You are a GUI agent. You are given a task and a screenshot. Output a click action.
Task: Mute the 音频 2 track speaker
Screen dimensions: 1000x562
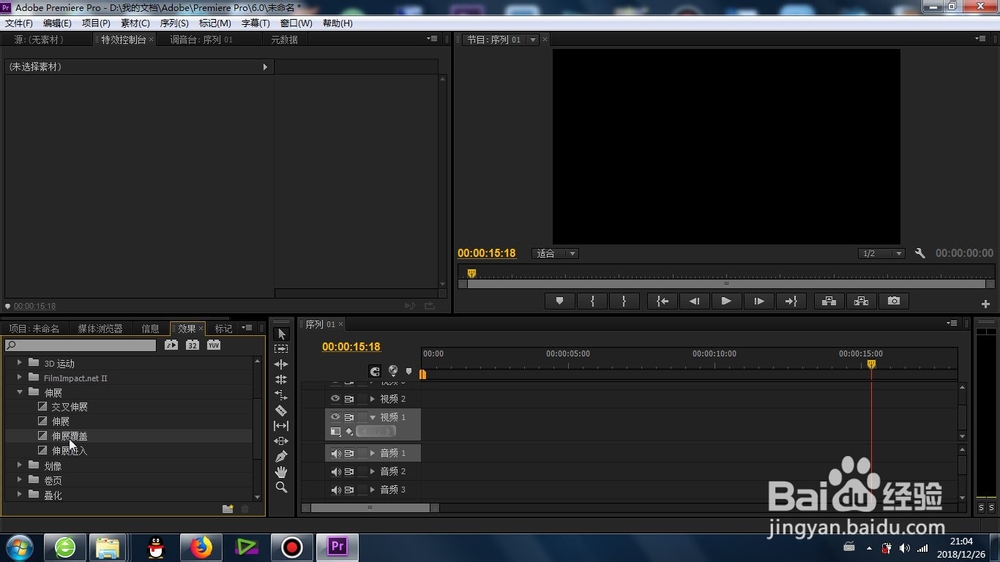click(x=335, y=471)
